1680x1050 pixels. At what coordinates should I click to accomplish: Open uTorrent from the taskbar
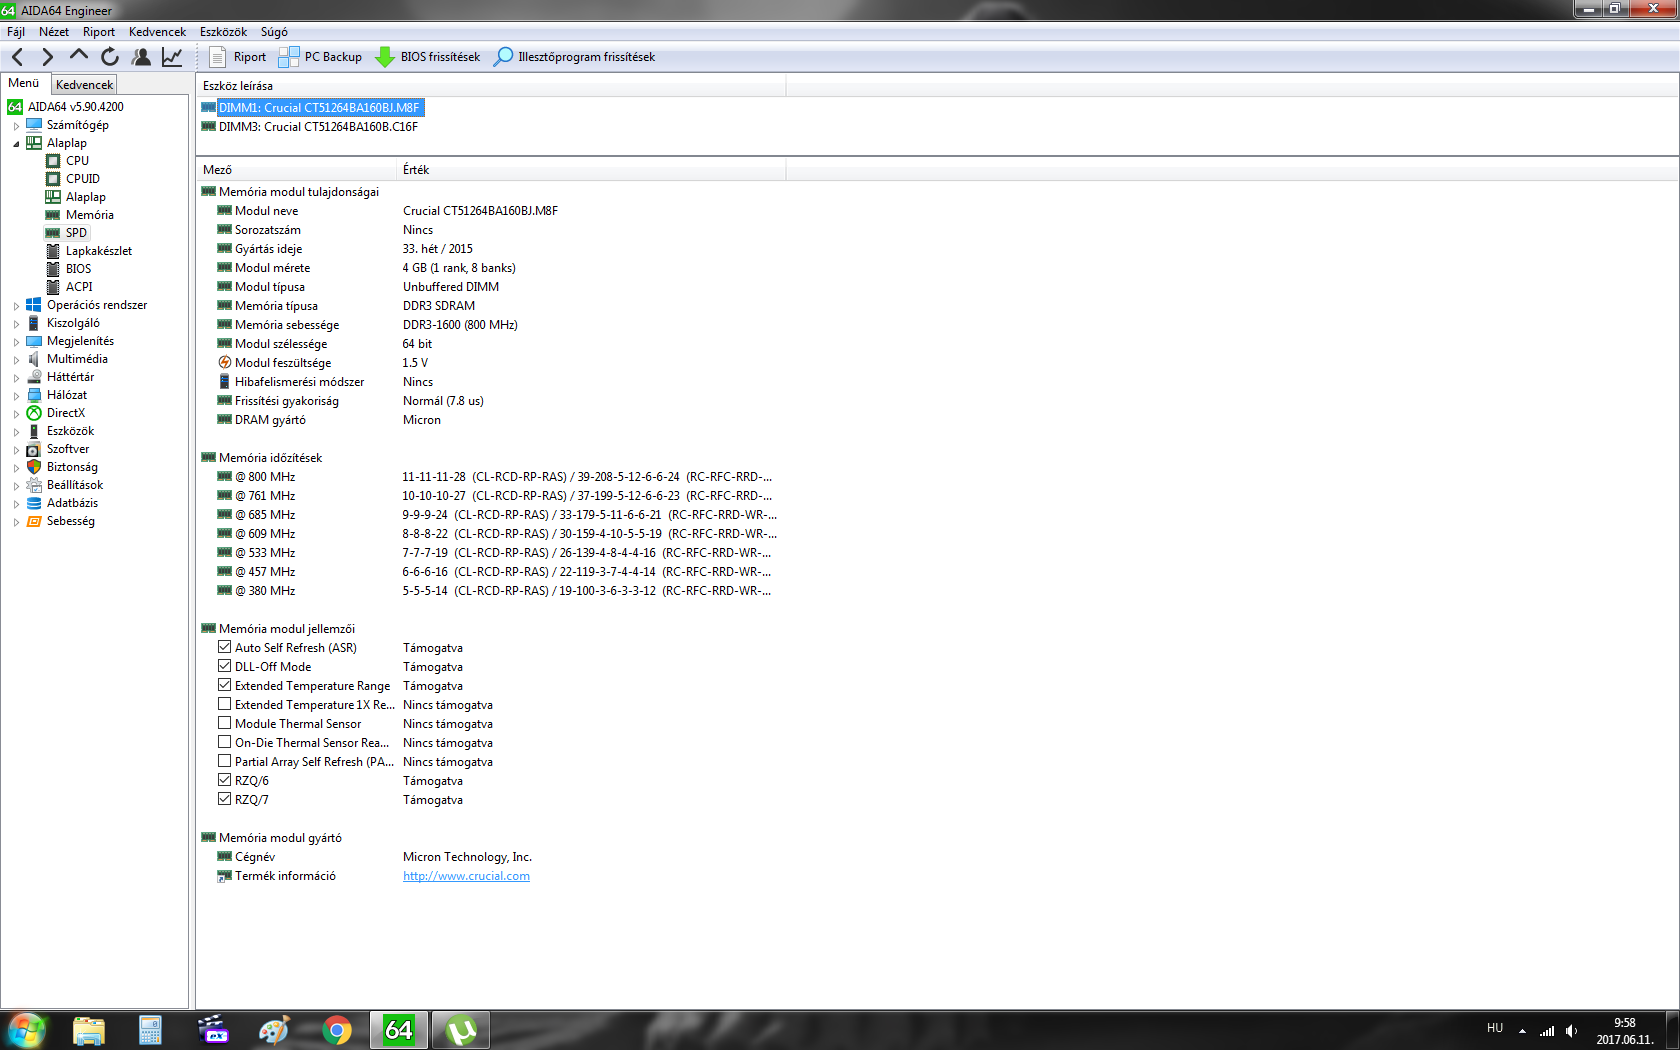tap(461, 1030)
